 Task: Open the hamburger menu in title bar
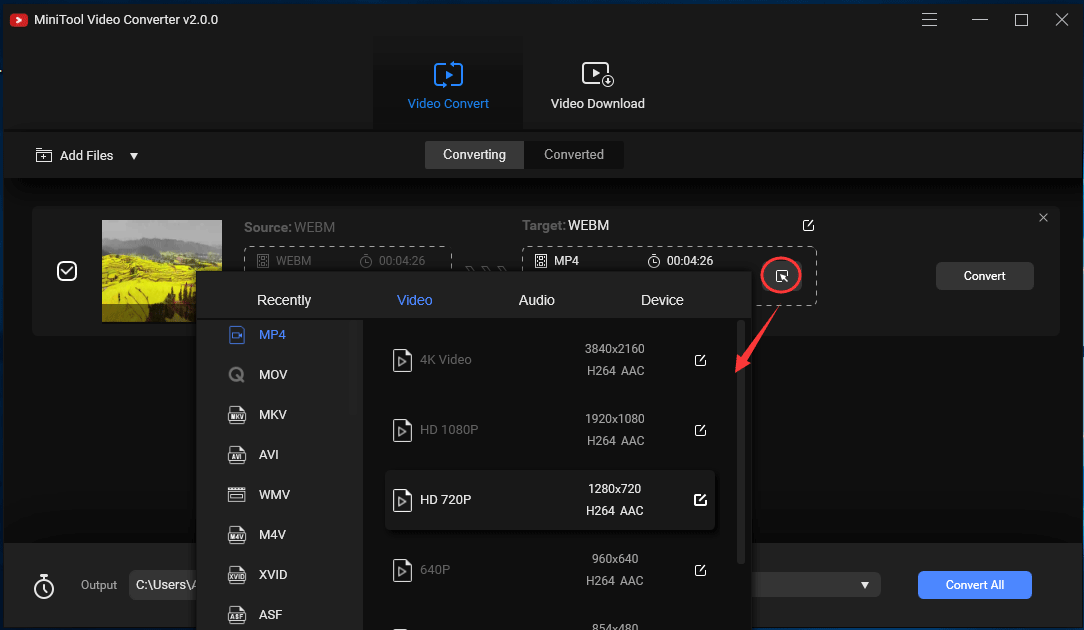(929, 20)
